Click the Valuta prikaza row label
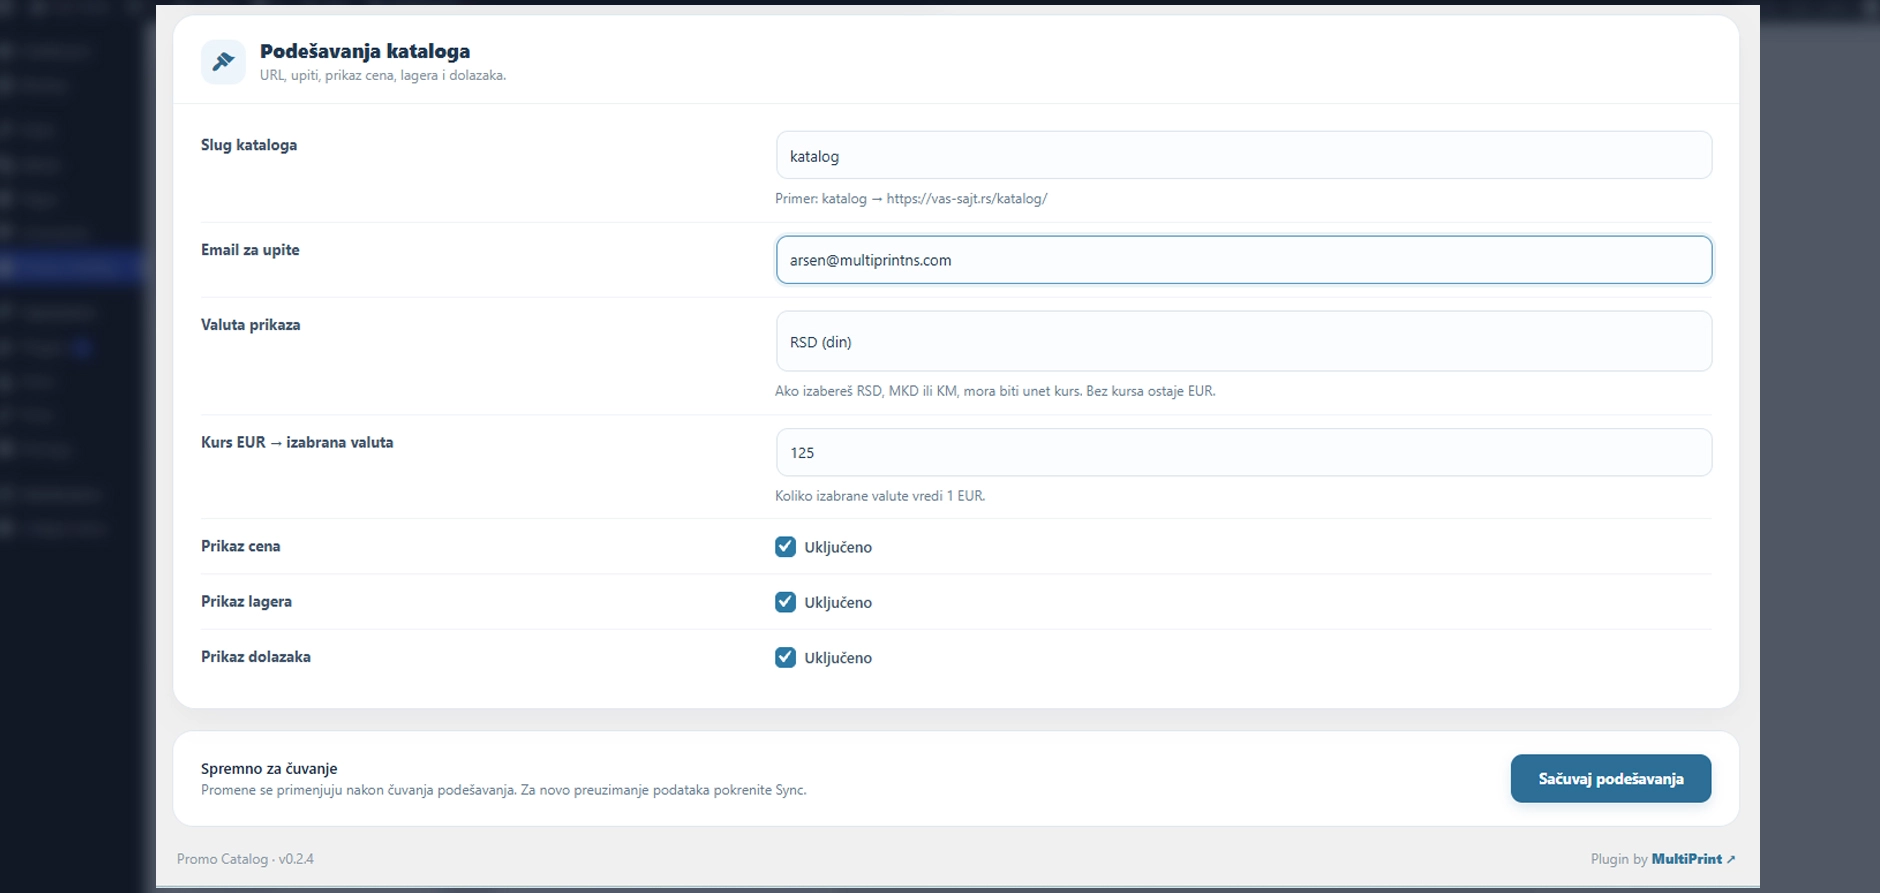Screen dimensions: 1880x893 250,325
